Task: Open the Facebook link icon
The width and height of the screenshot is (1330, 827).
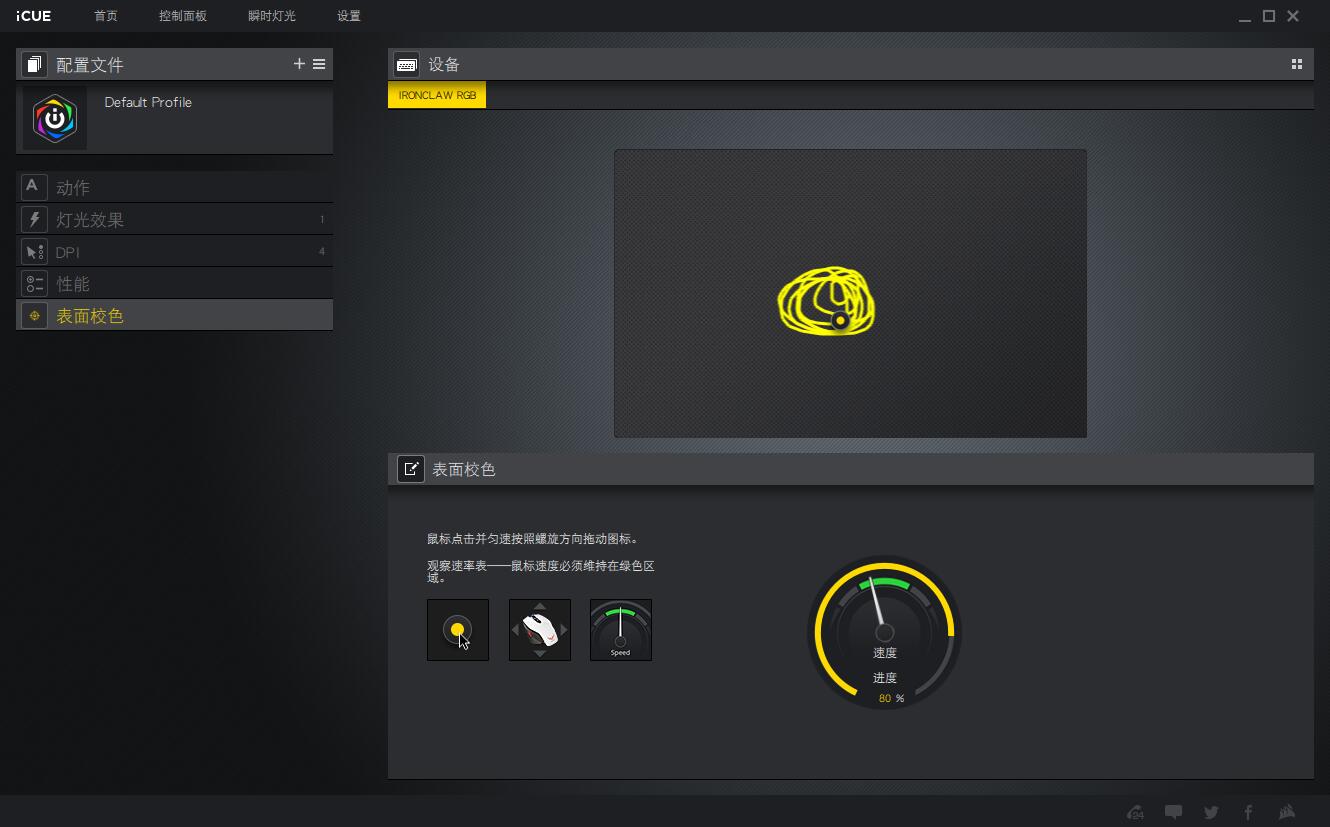Action: coord(1248,812)
